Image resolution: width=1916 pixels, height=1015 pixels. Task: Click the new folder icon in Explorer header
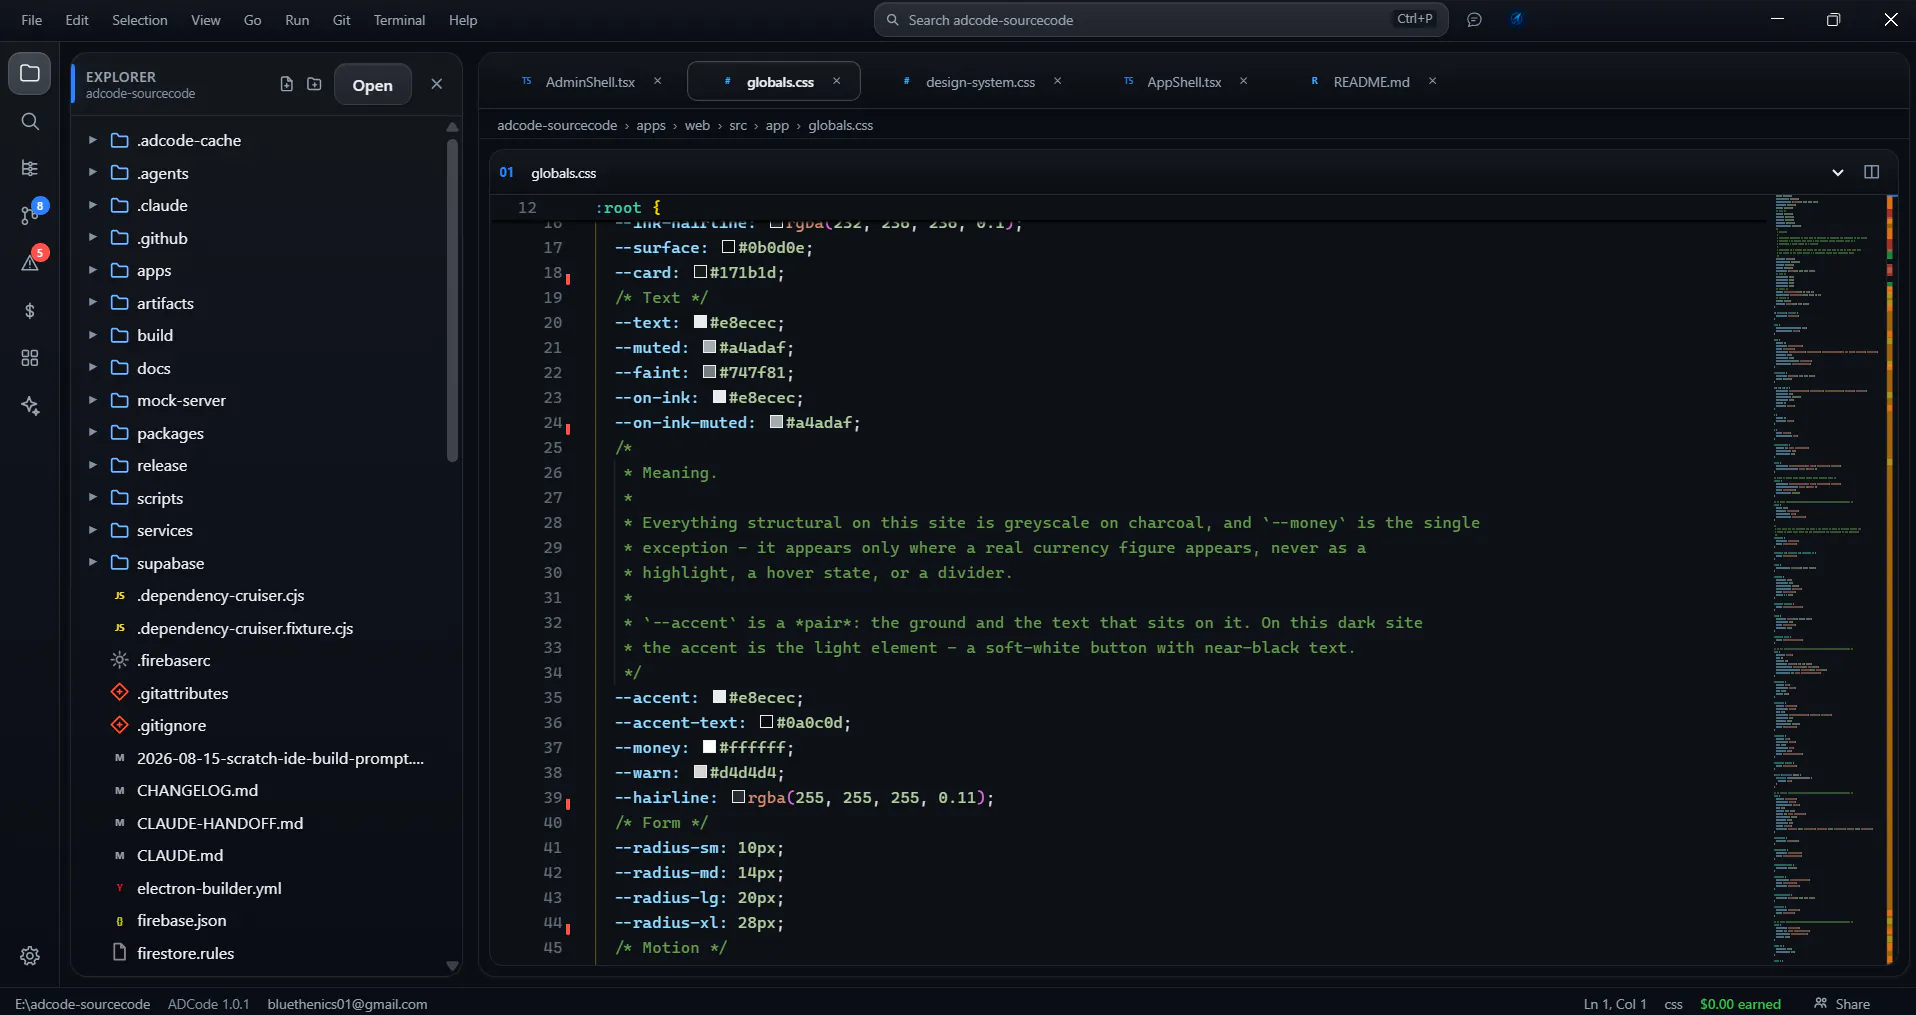[314, 84]
